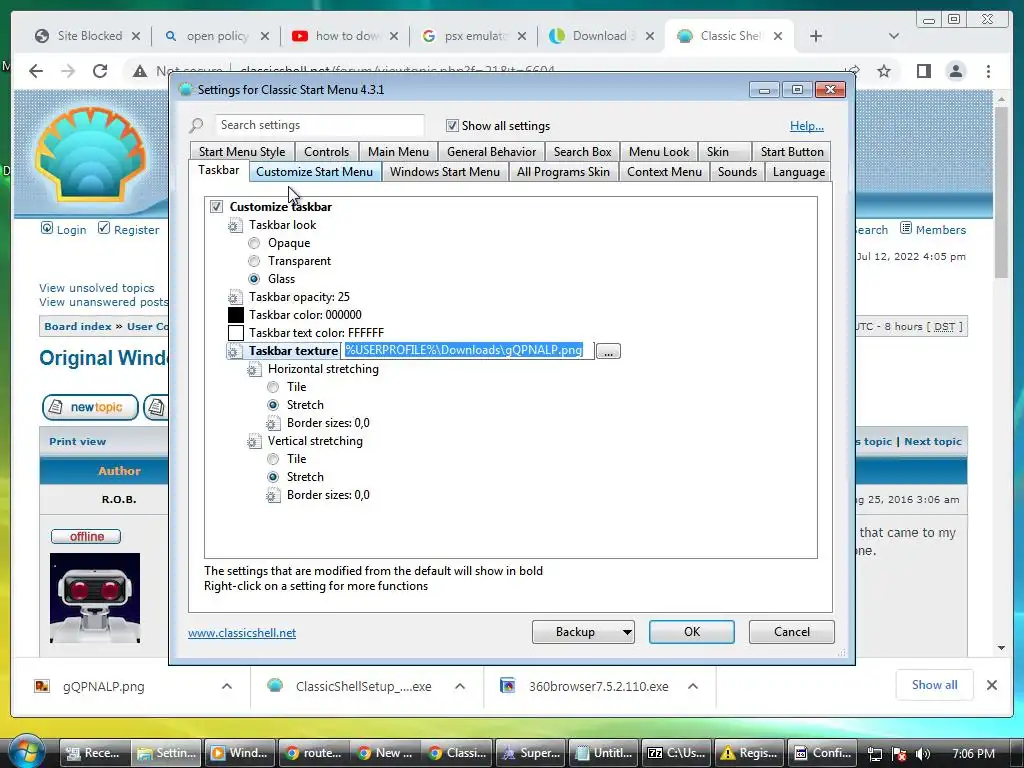The height and width of the screenshot is (768, 1024).
Task: Click the black Taskbar color swatch
Action: [x=235, y=315]
